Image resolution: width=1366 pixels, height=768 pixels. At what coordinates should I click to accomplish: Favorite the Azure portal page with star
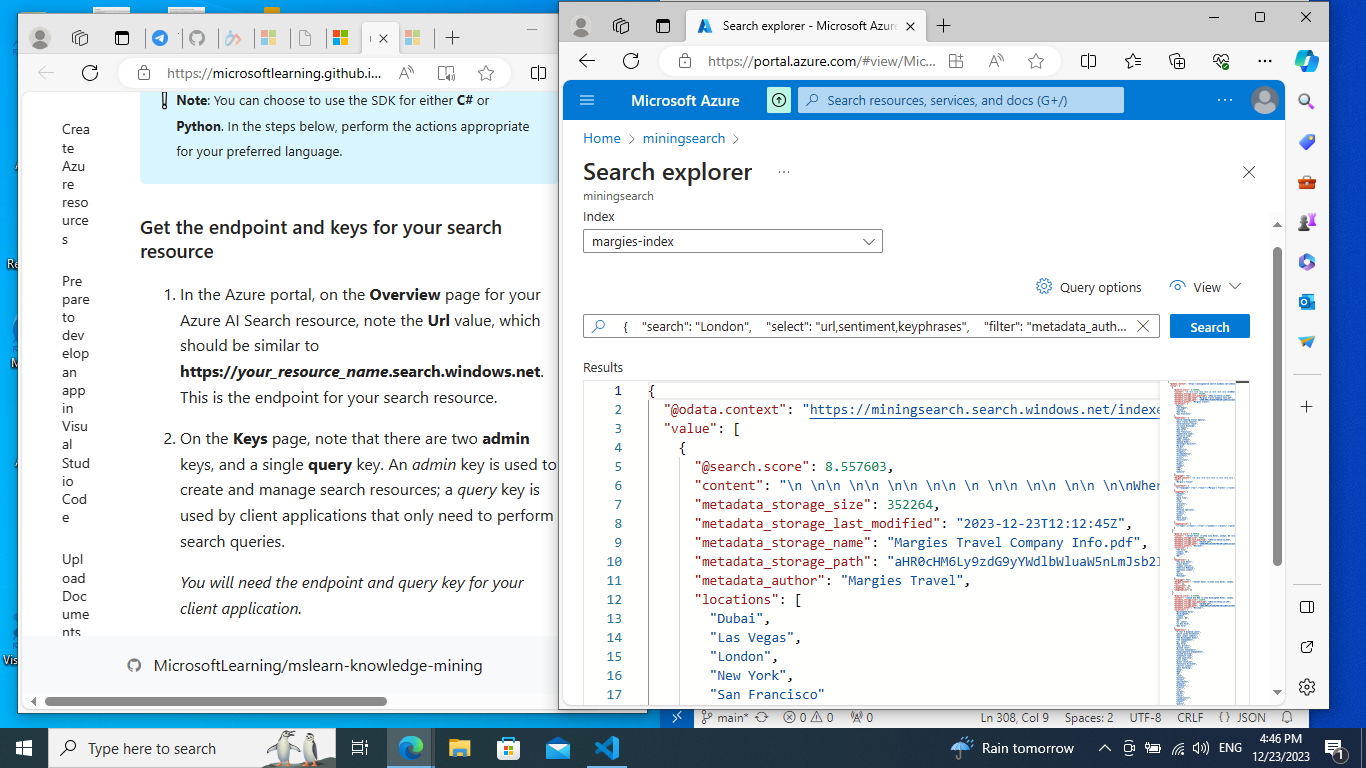(1036, 61)
